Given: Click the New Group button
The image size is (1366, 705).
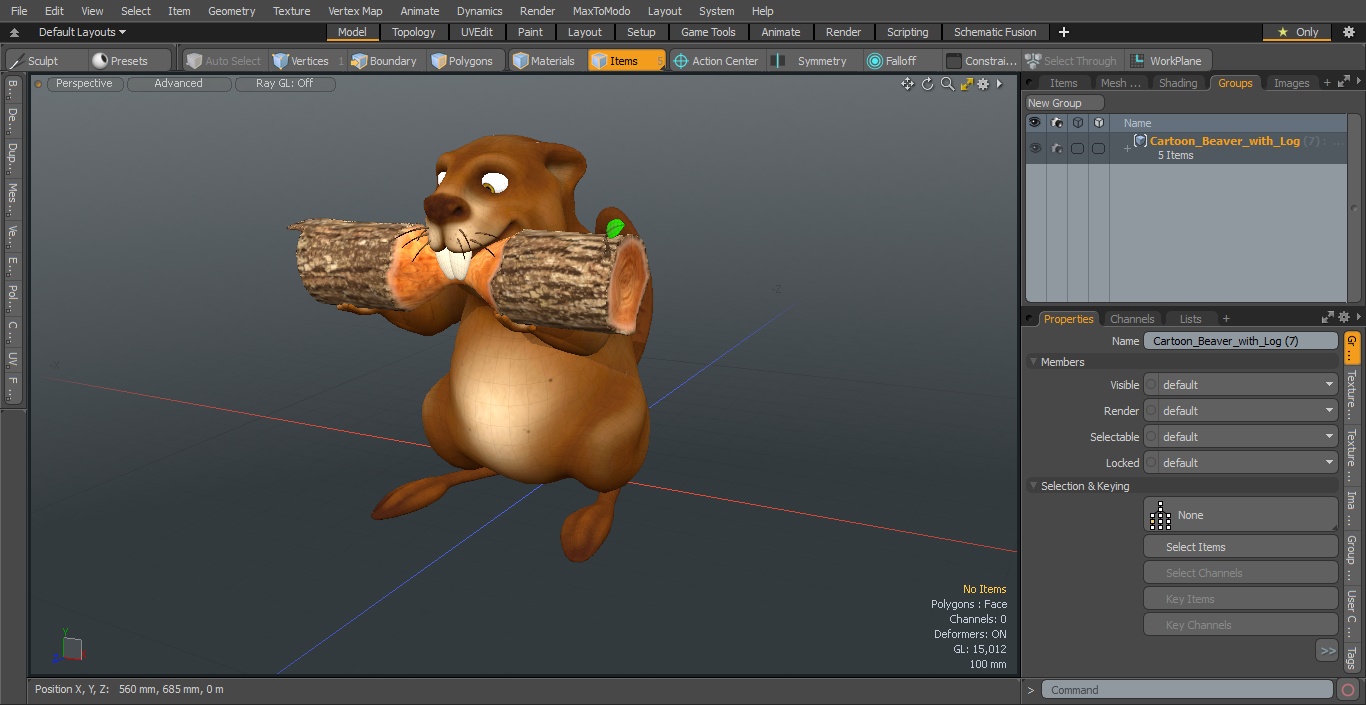Looking at the screenshot, I should tap(1065, 103).
